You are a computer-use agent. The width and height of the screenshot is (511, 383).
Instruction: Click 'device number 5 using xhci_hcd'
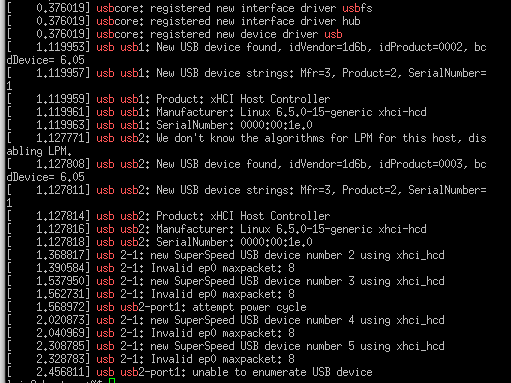(x=354, y=346)
